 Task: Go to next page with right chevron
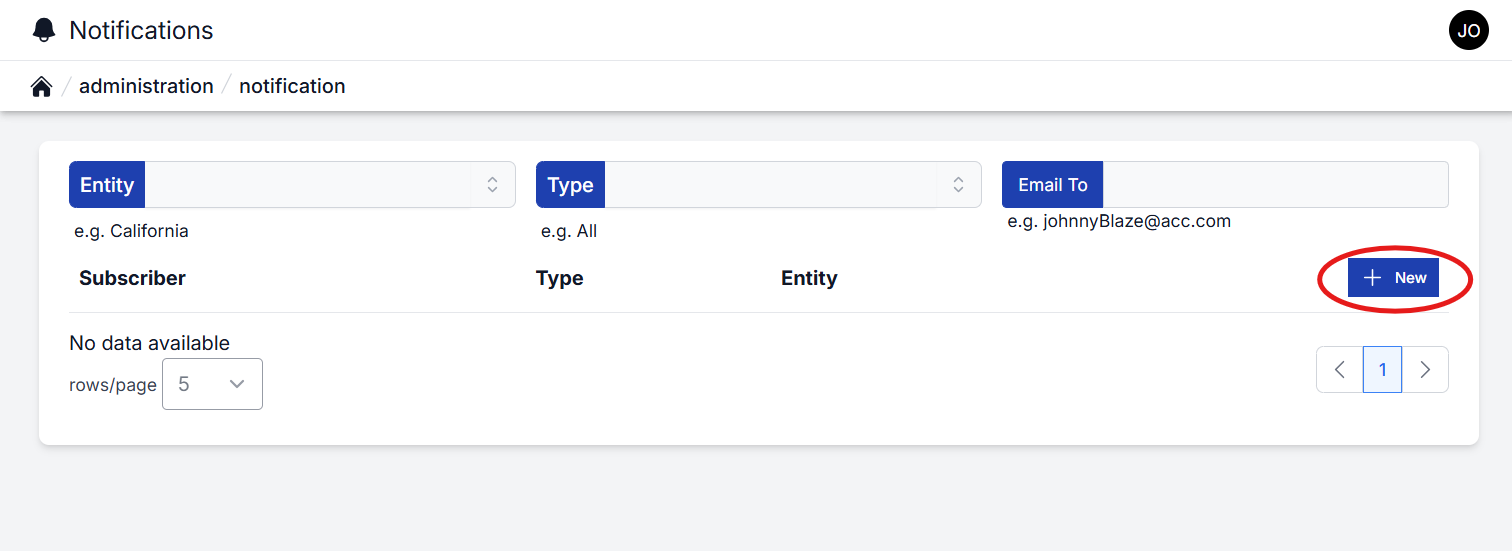point(1425,370)
